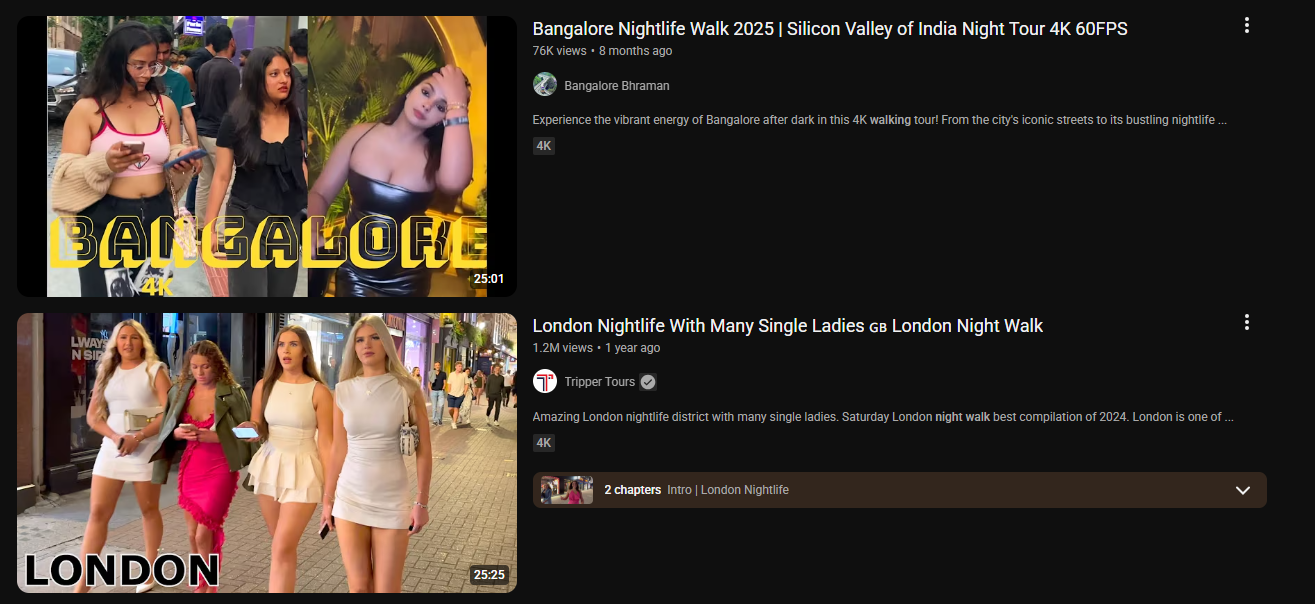This screenshot has height=604, width=1315.
Task: Open the Bangalore video's three-dot options menu
Action: [x=1246, y=25]
